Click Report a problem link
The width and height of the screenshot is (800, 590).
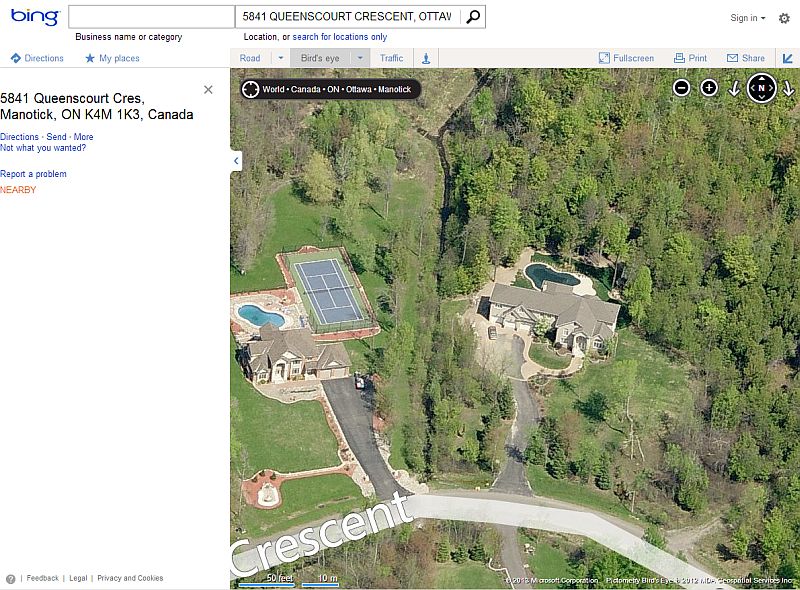tap(33, 174)
